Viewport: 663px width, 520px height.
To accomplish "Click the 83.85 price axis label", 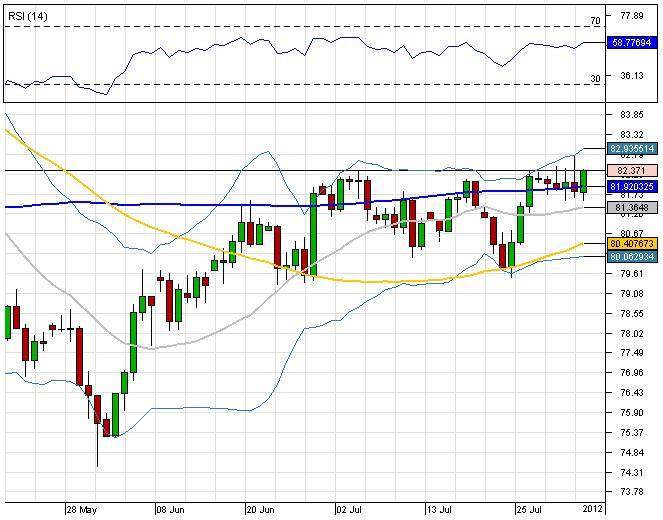I will point(631,115).
